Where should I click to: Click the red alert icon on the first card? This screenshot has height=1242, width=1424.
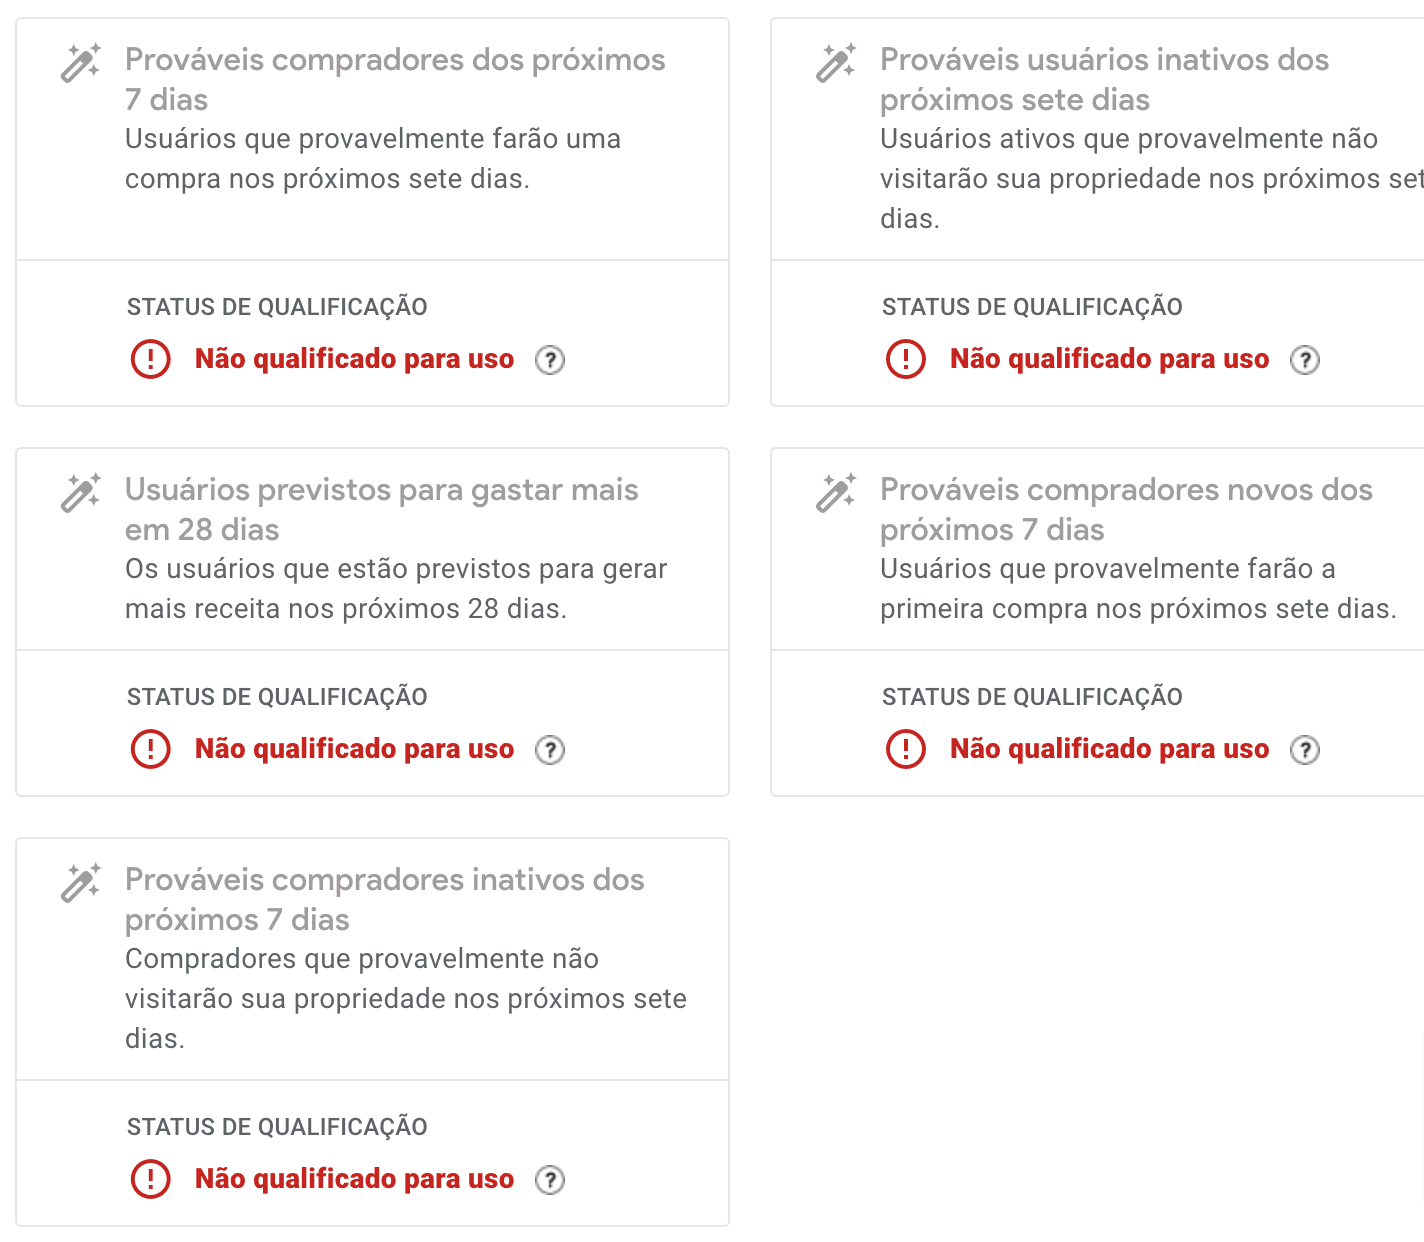pyautogui.click(x=149, y=358)
